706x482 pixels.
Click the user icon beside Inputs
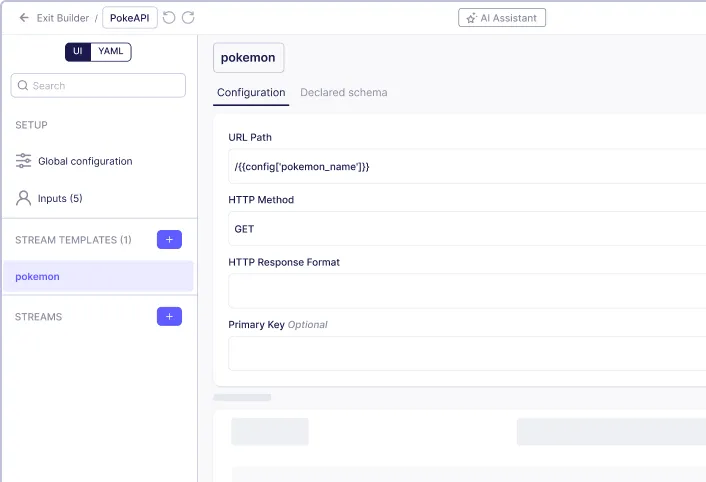23,198
